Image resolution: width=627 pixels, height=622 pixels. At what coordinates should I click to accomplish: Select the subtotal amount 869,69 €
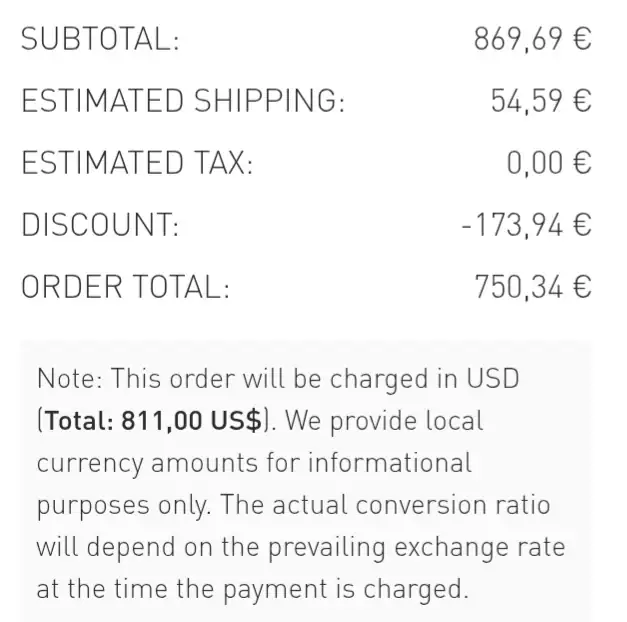tap(532, 39)
